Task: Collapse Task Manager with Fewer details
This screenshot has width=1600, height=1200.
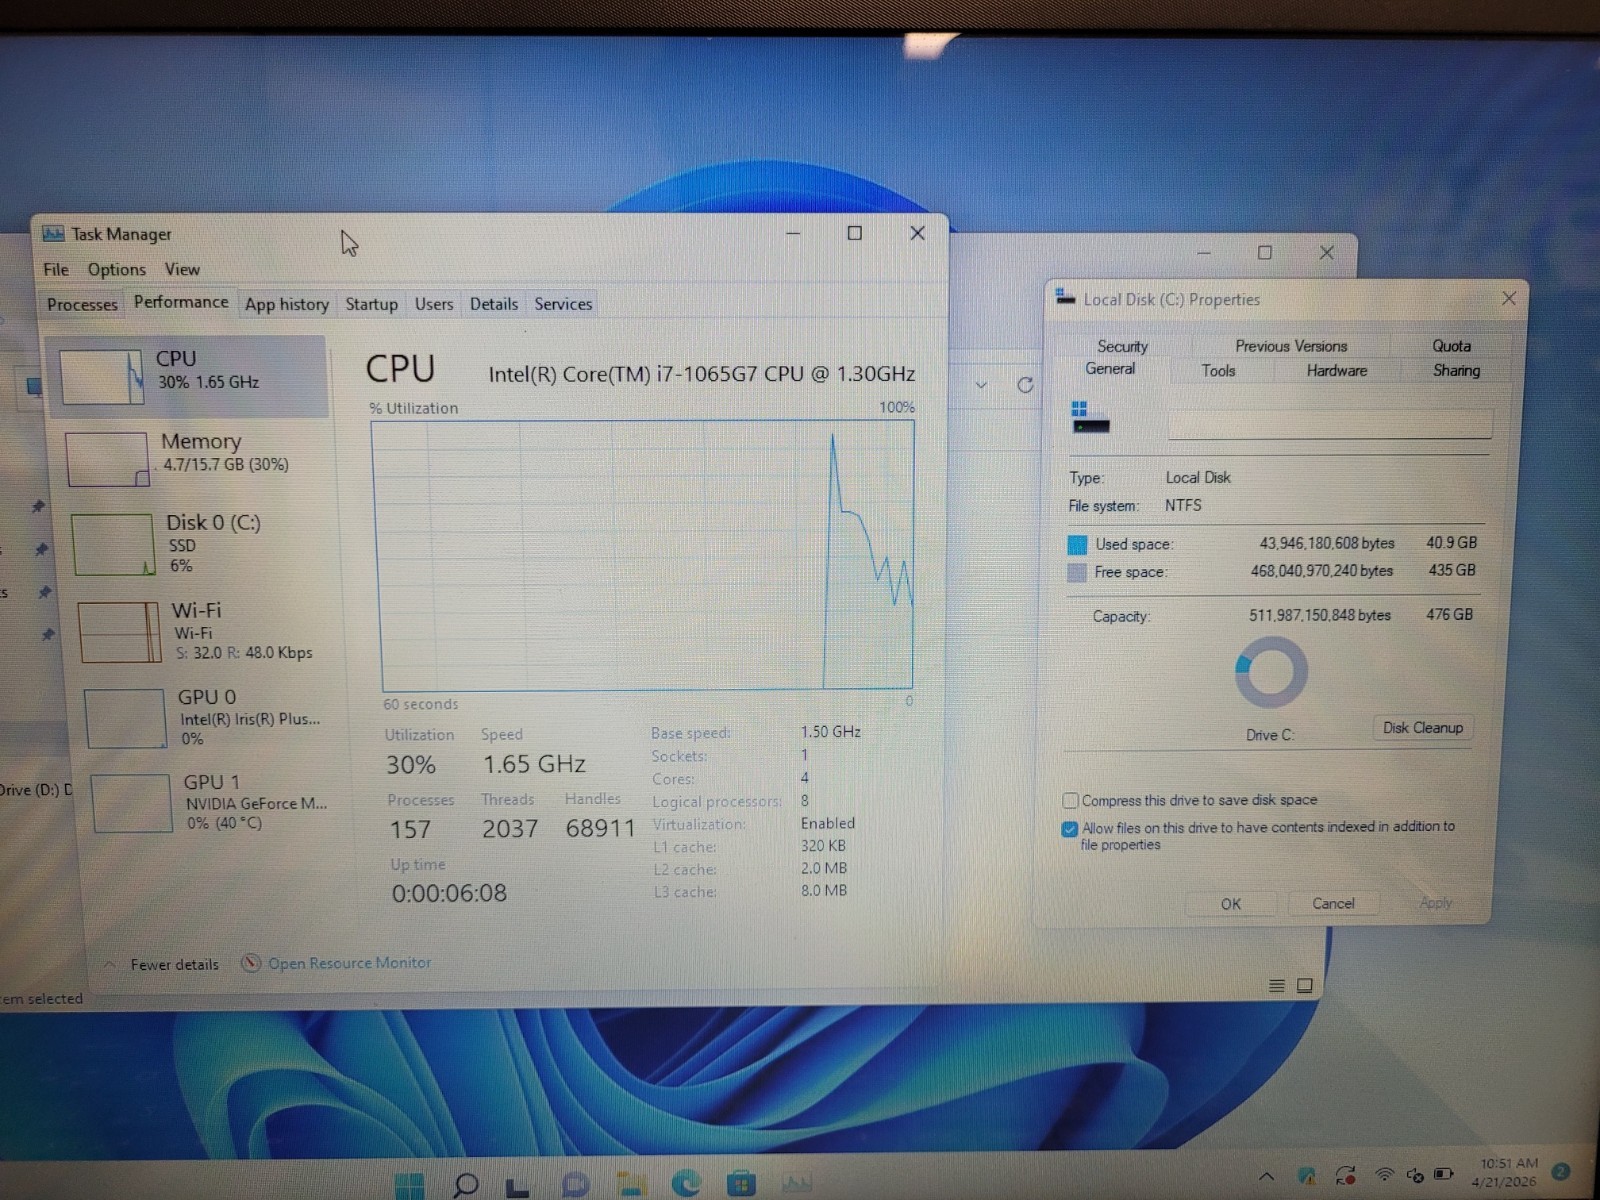Action: 162,964
